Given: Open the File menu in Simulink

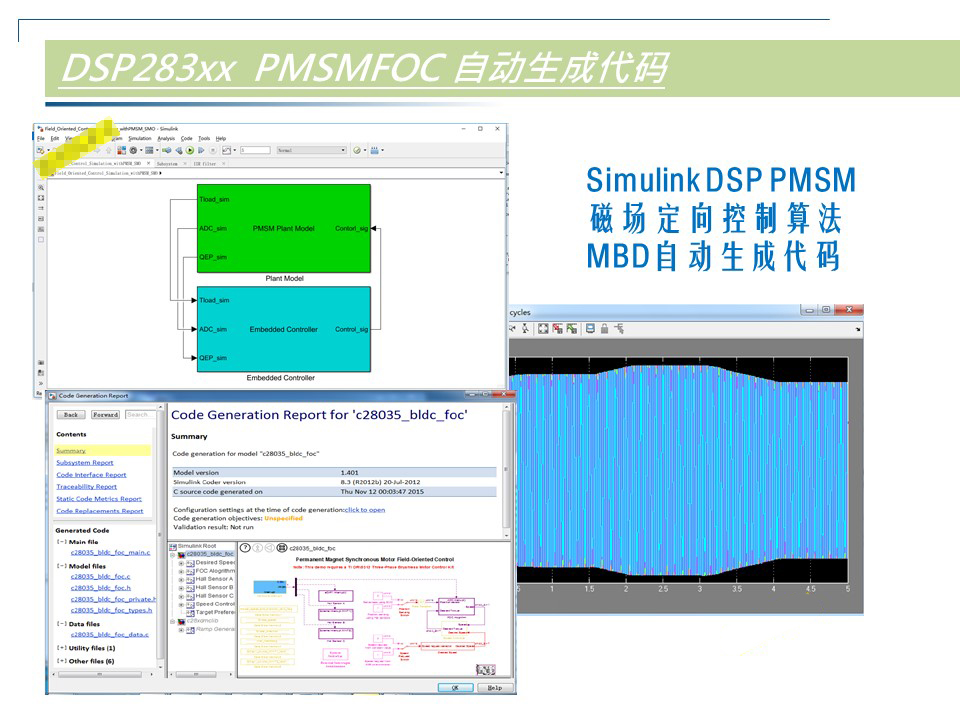Looking at the screenshot, I should click(x=40, y=138).
